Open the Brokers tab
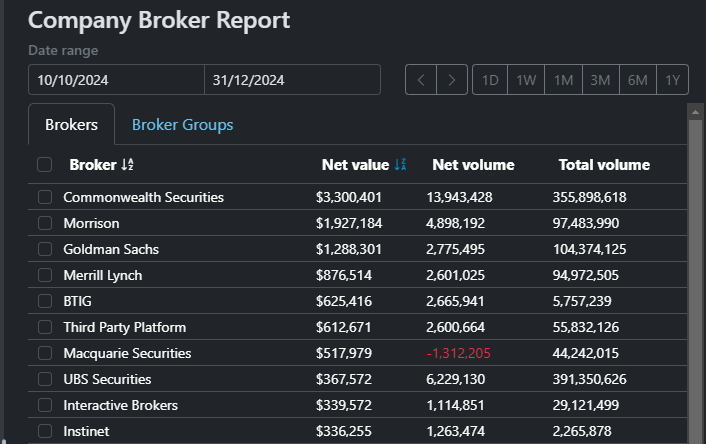The width and height of the screenshot is (706, 444). pyautogui.click(x=71, y=125)
